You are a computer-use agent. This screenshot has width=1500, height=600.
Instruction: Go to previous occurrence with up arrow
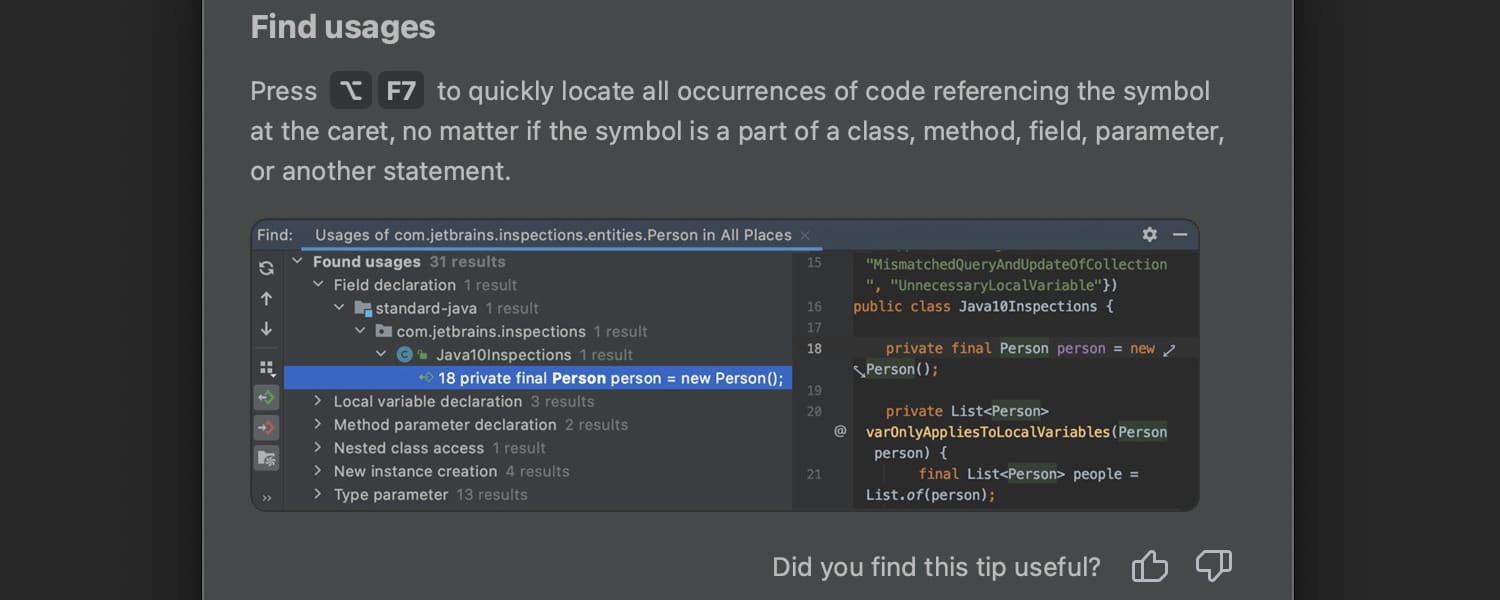[266, 298]
